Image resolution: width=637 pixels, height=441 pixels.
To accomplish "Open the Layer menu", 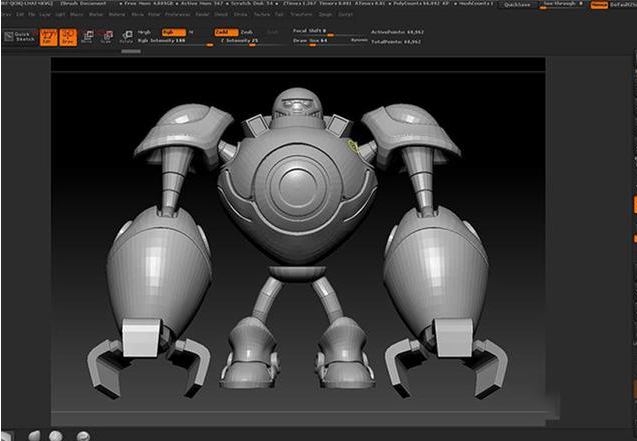I will (45, 14).
